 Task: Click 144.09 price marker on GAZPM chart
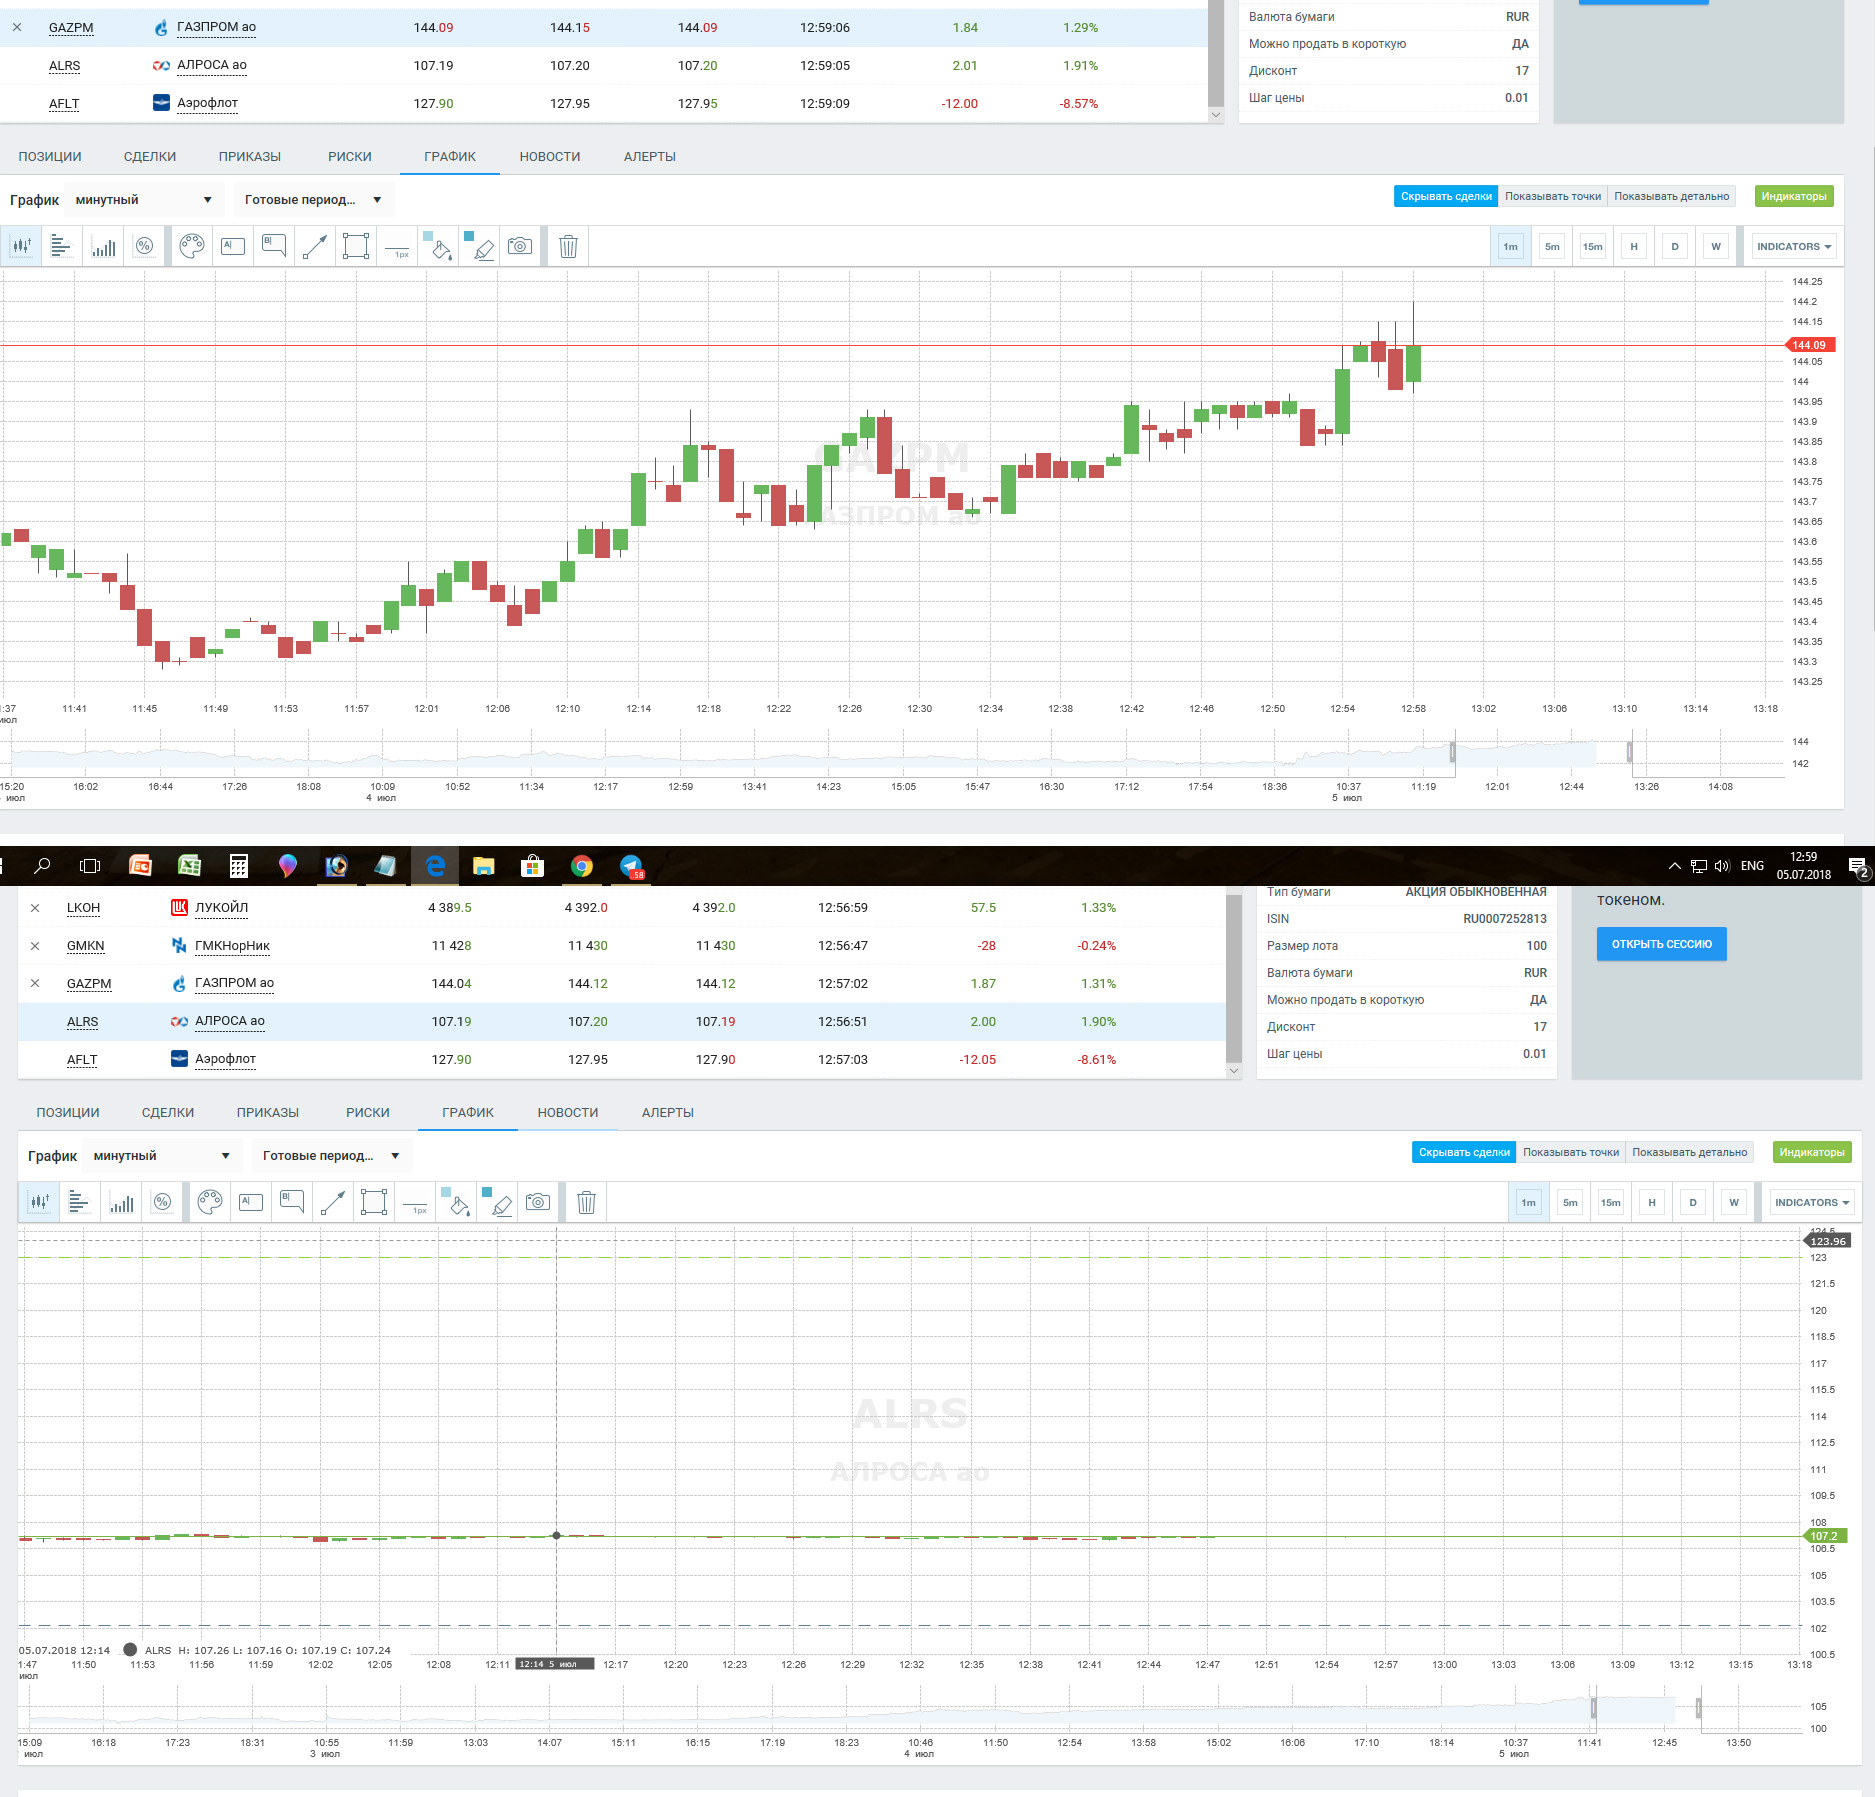tap(1810, 345)
